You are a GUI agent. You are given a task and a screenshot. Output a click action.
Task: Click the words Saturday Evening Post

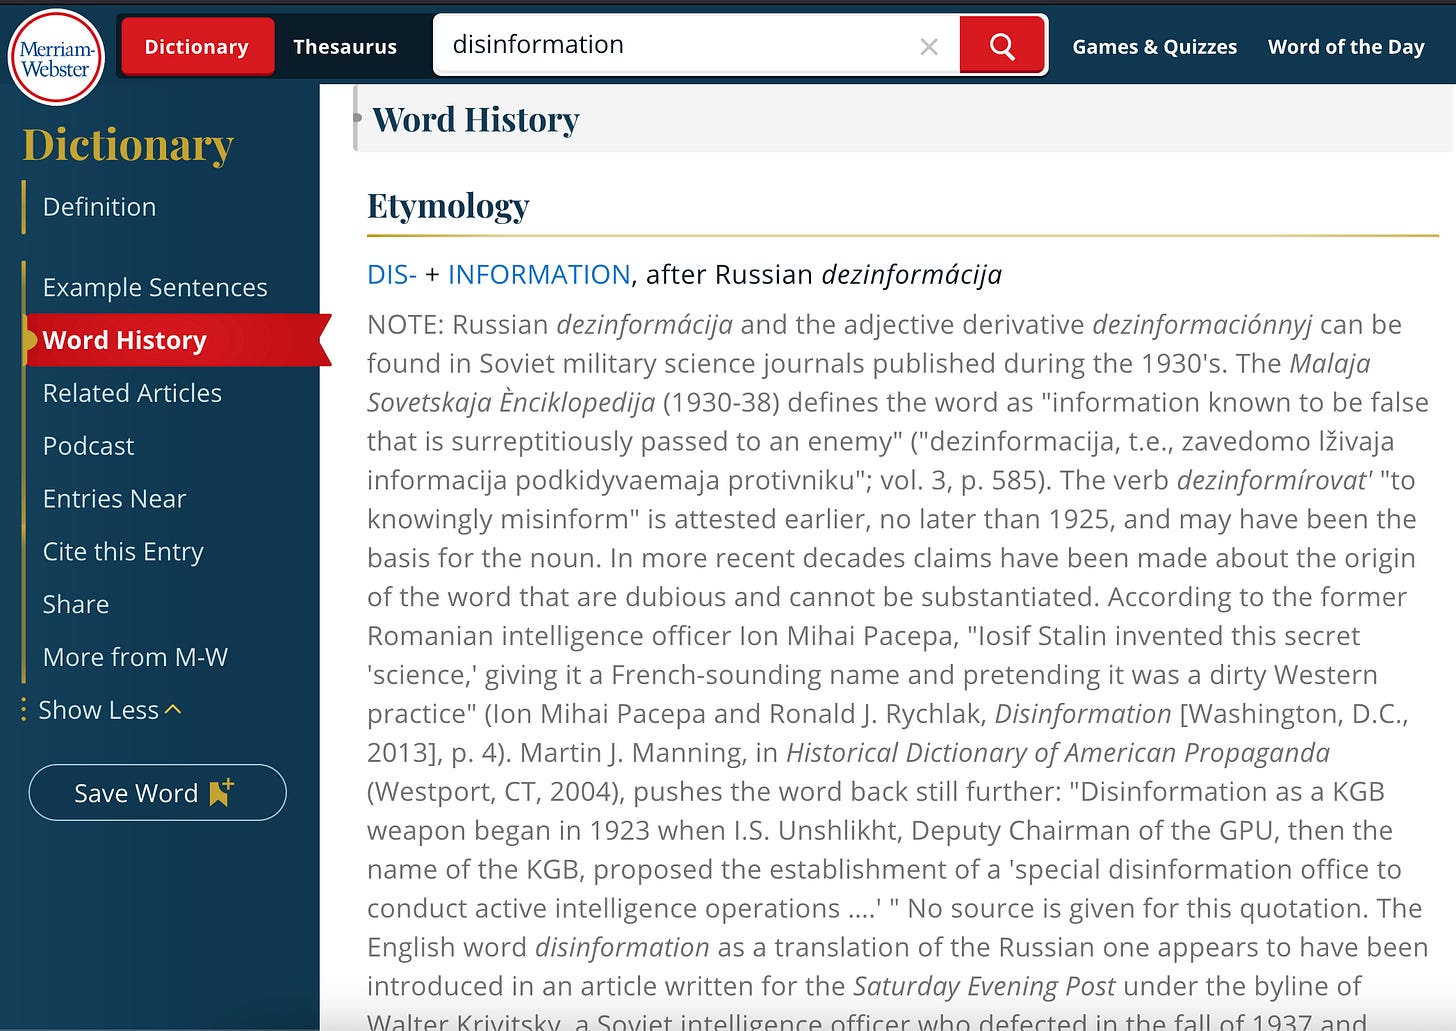[x=984, y=986]
